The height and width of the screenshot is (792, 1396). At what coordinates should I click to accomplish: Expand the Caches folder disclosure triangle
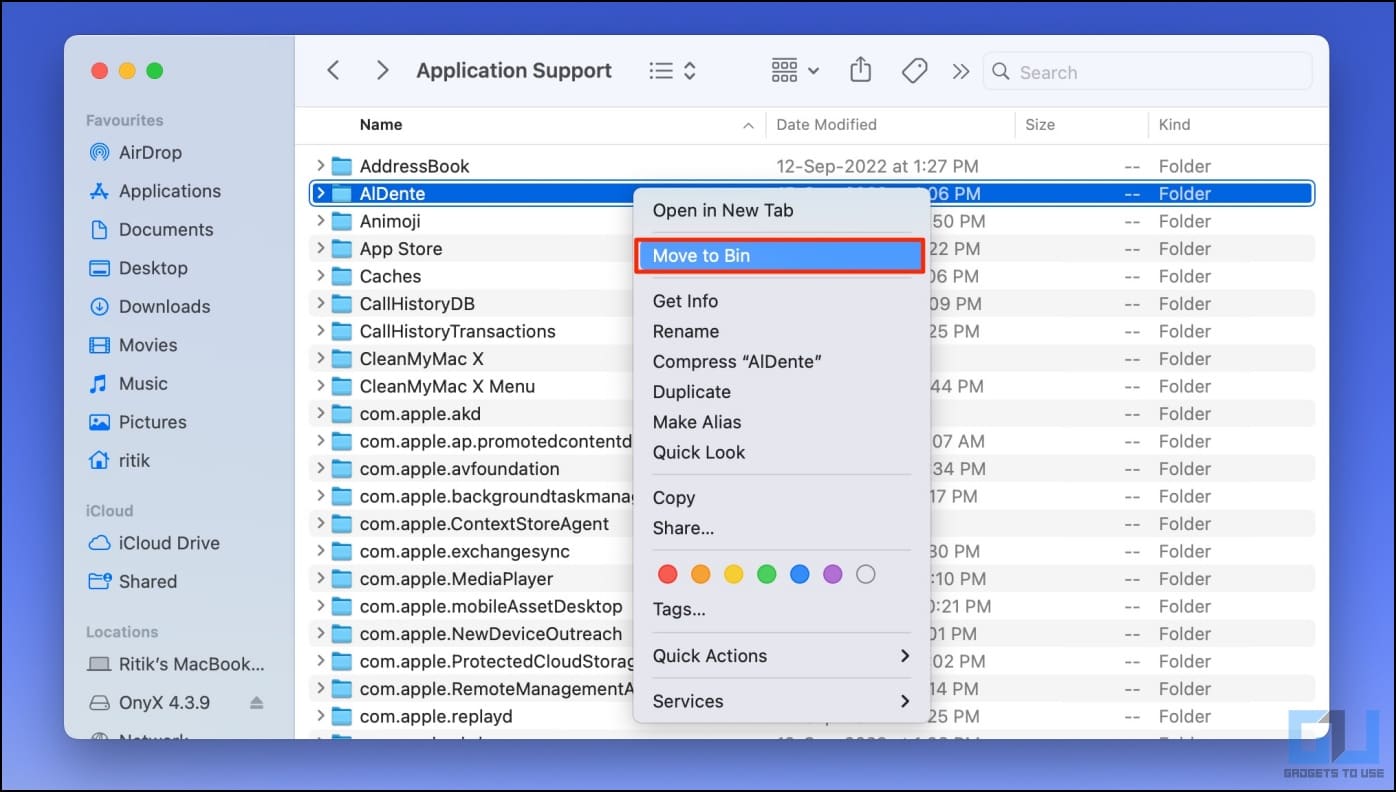click(320, 276)
